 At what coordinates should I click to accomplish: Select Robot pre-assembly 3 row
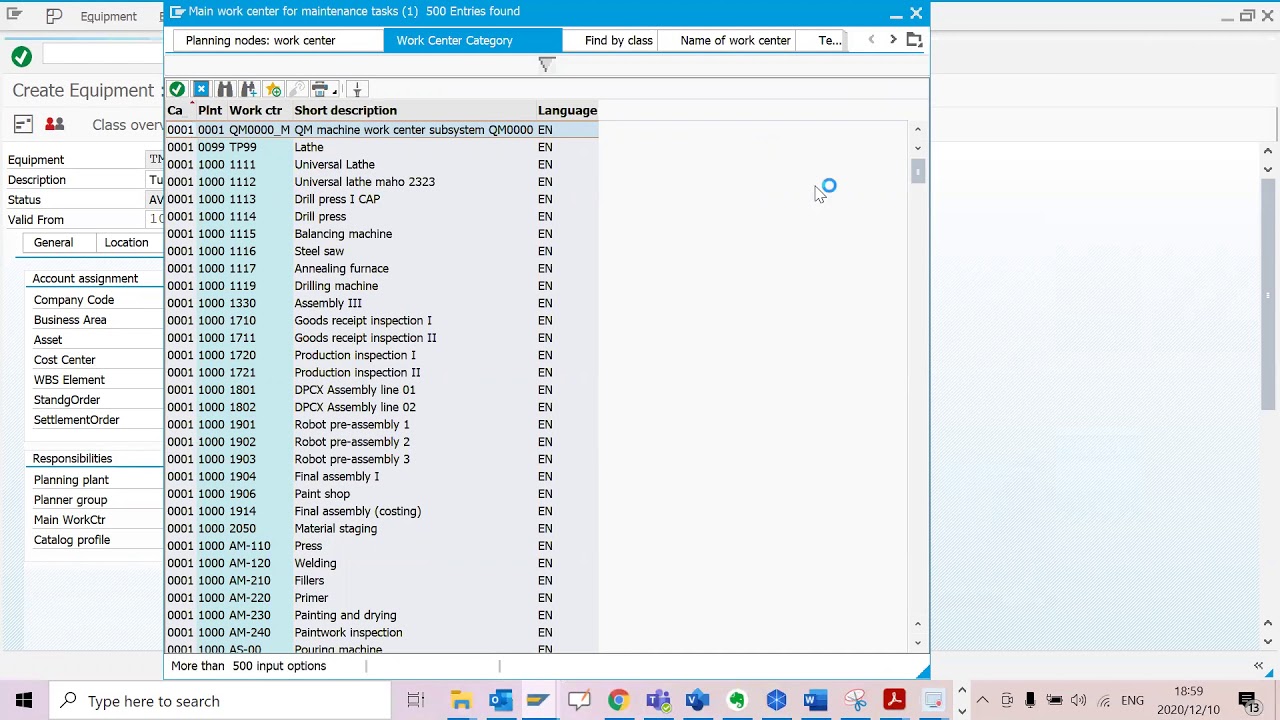tap(382, 459)
